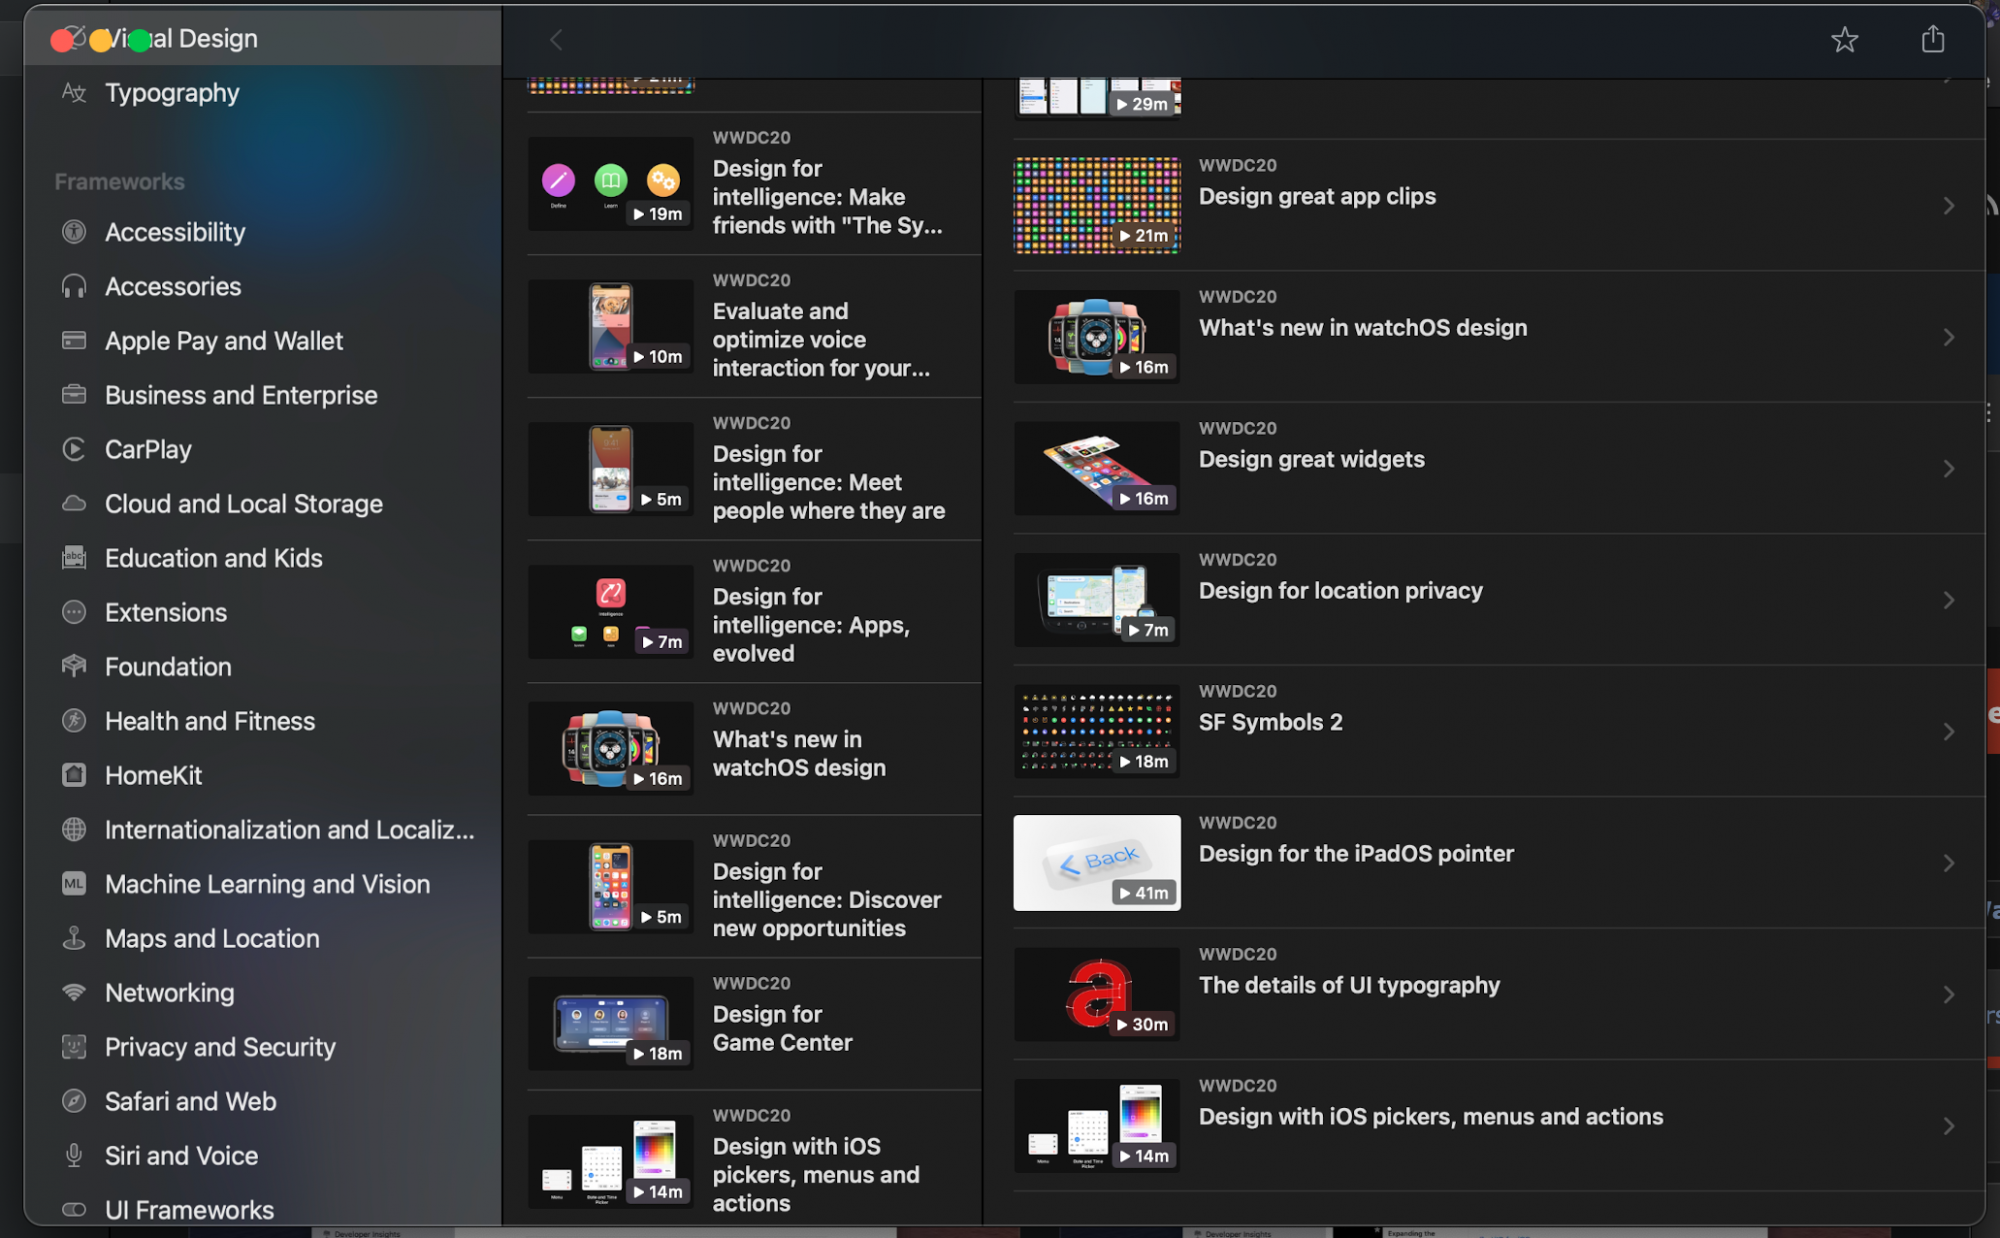Image resolution: width=2000 pixels, height=1238 pixels.
Task: Click chevron for The details of UI typography
Action: (x=1948, y=995)
